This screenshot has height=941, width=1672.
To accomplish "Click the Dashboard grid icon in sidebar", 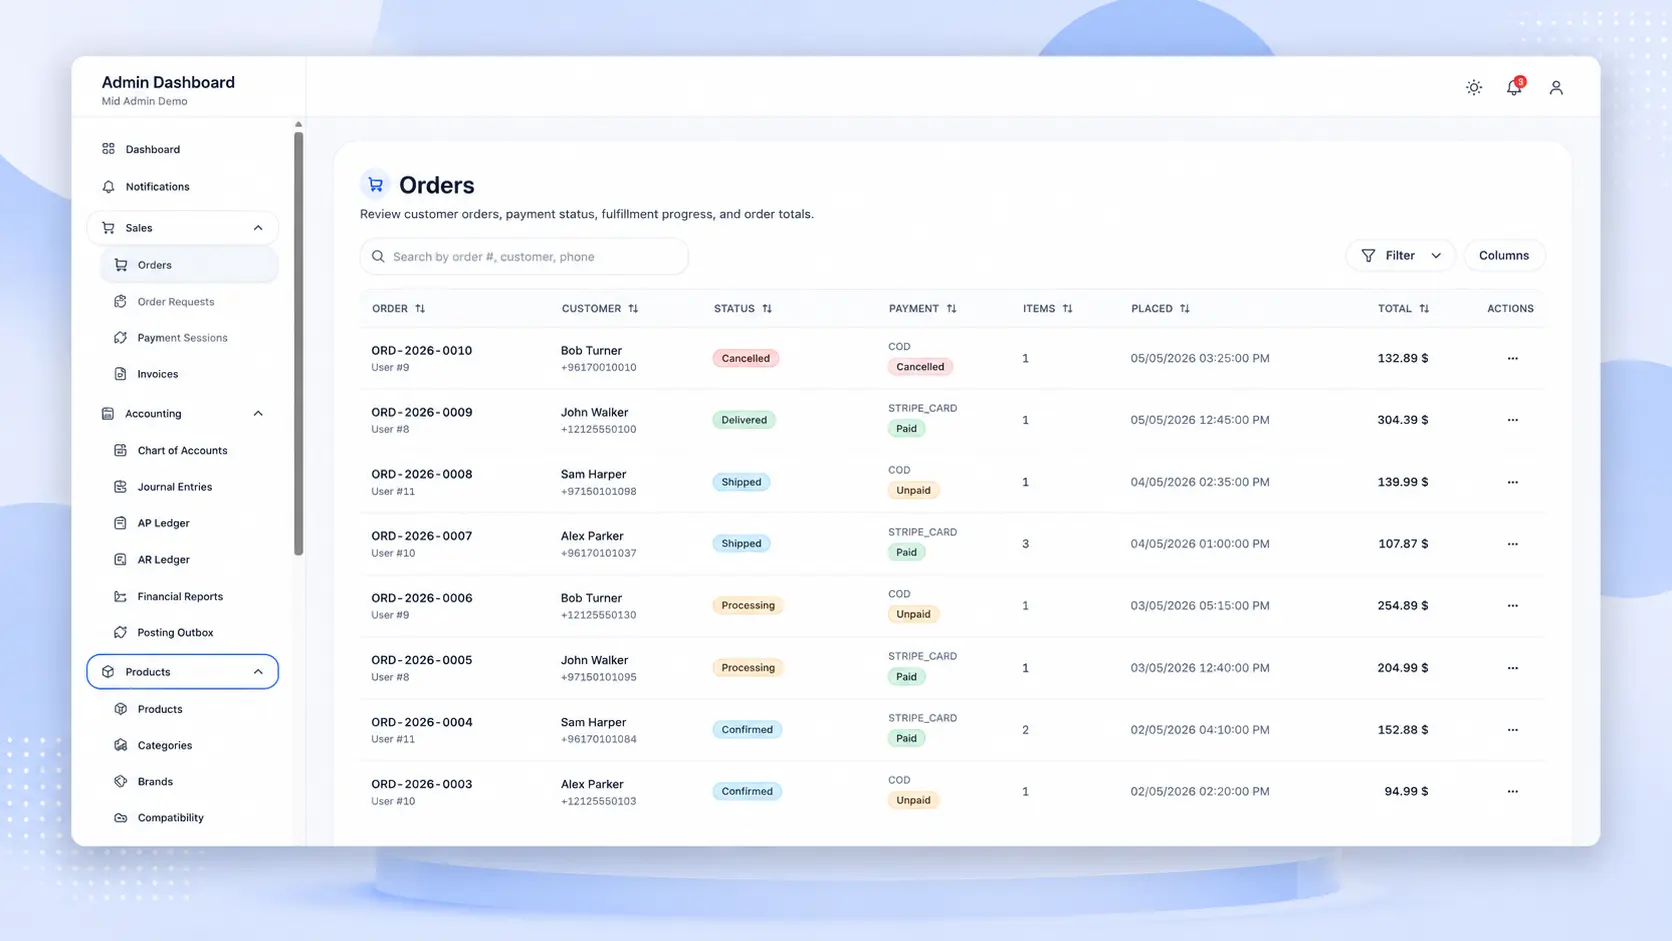I will 108,149.
